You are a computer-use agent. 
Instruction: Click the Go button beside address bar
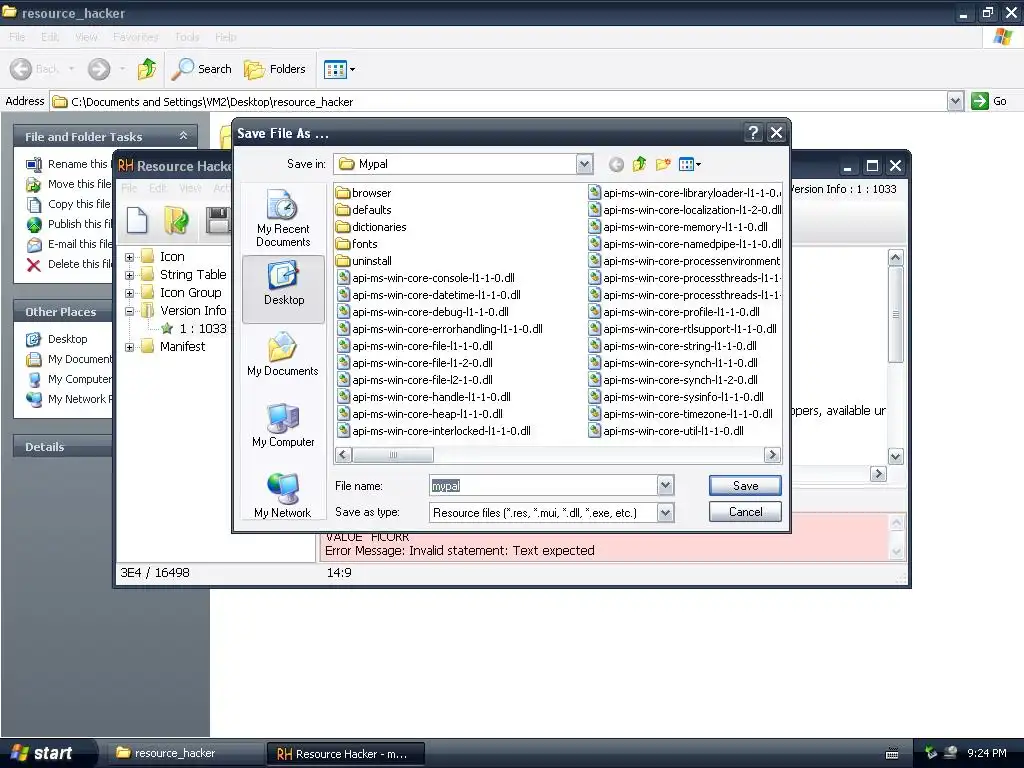click(989, 101)
